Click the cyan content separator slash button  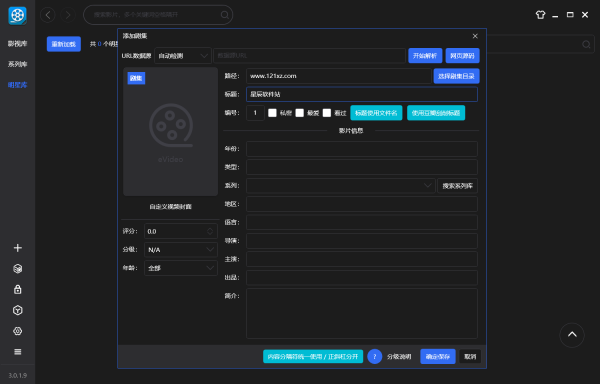(313, 356)
